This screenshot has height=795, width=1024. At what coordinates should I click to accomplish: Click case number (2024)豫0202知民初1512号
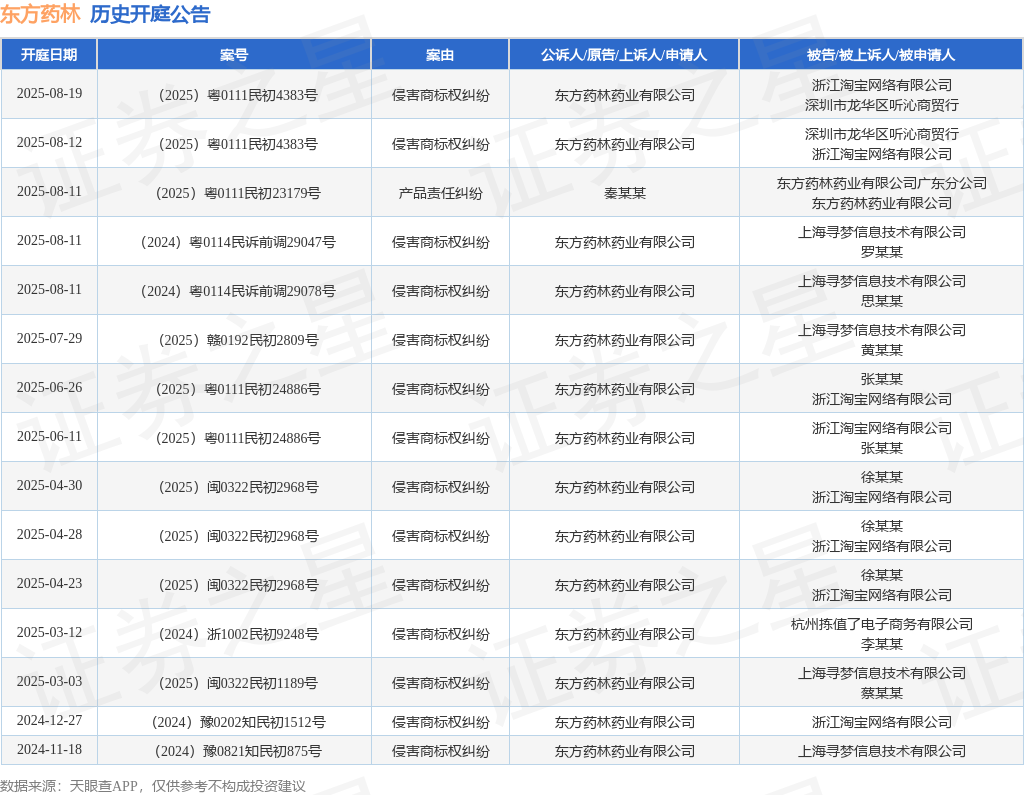[238, 722]
